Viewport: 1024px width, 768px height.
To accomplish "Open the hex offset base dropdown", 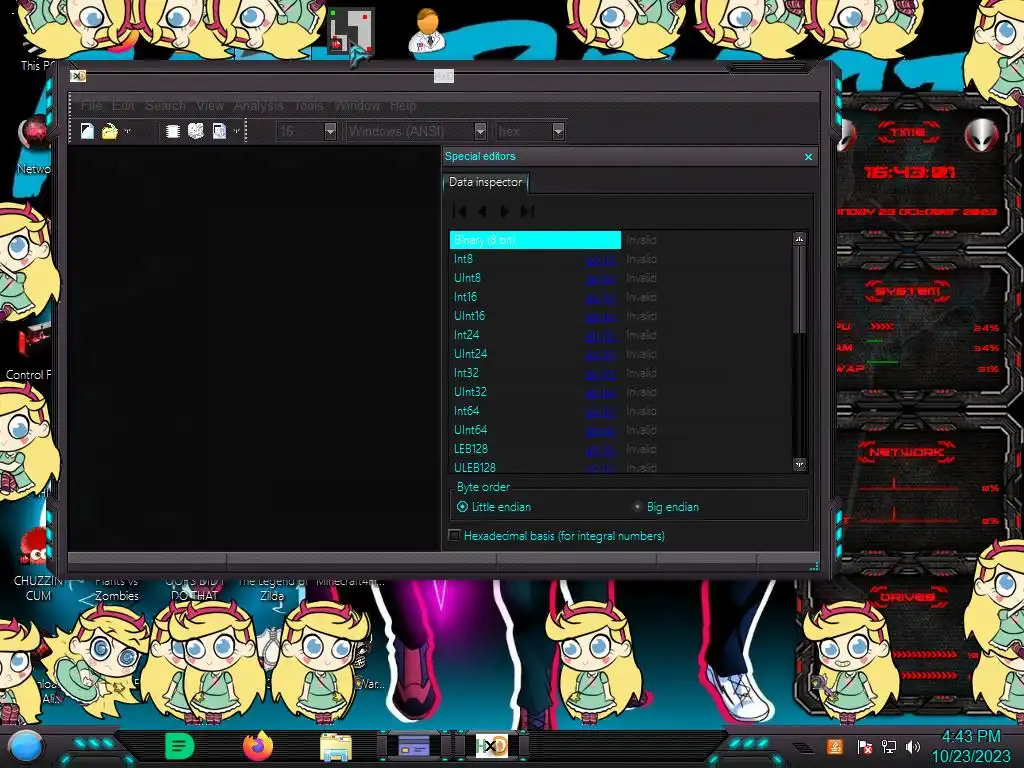I will point(558,131).
